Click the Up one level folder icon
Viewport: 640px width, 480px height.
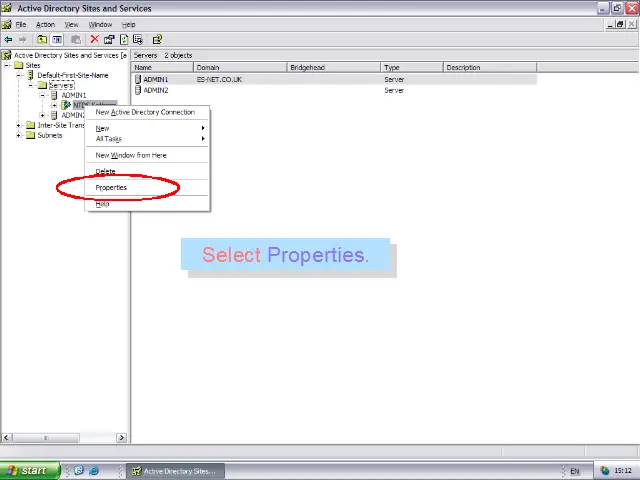(x=42, y=40)
